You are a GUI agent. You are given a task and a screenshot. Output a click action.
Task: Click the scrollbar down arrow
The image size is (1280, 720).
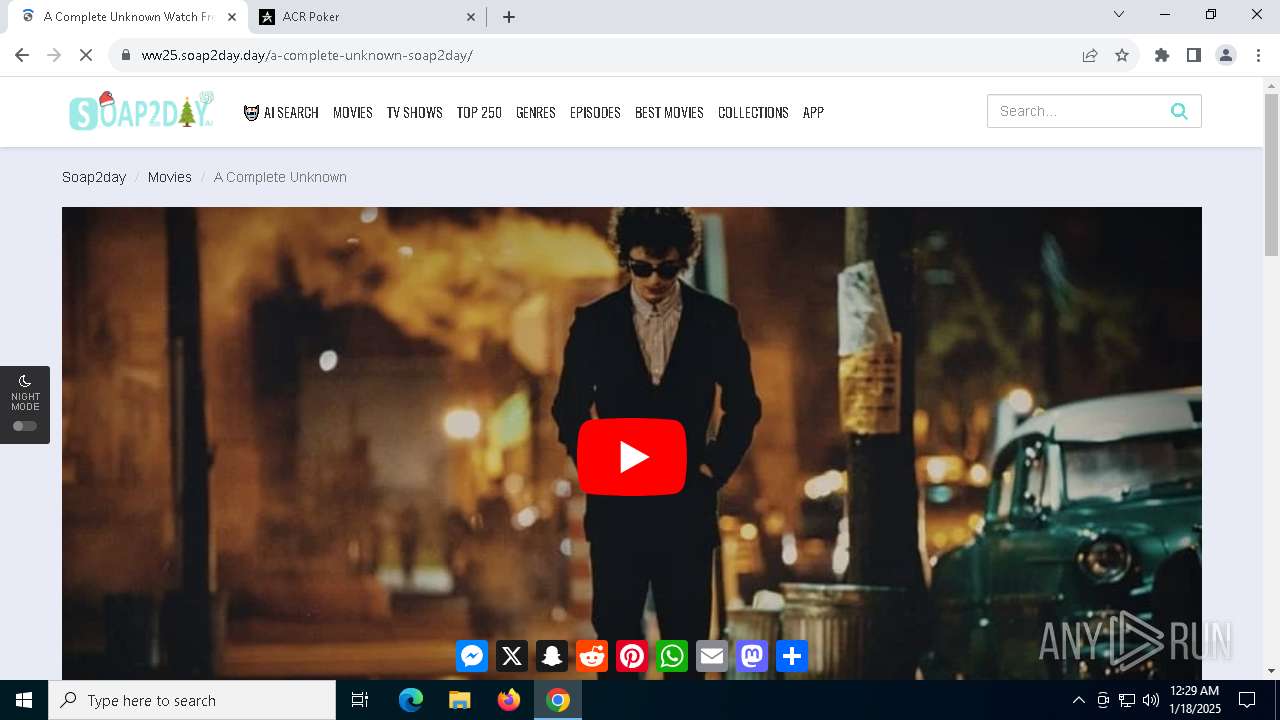pyautogui.click(x=1271, y=671)
